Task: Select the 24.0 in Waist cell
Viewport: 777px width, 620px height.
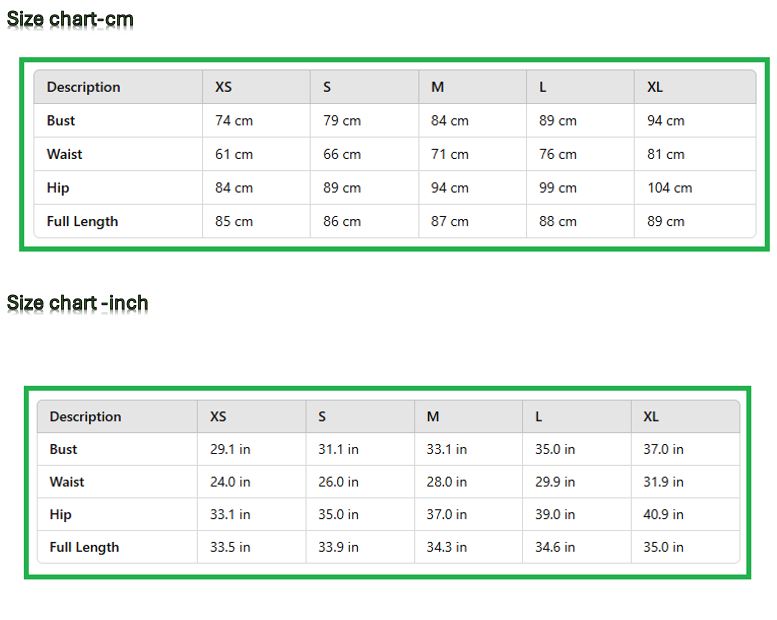Action: coord(230,482)
